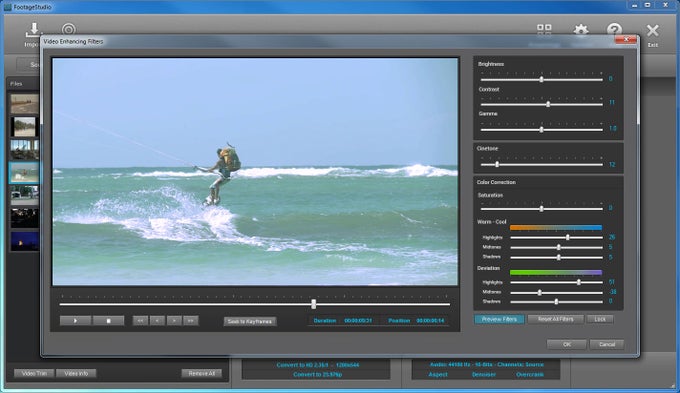Toggle the Lock button

coord(600,319)
